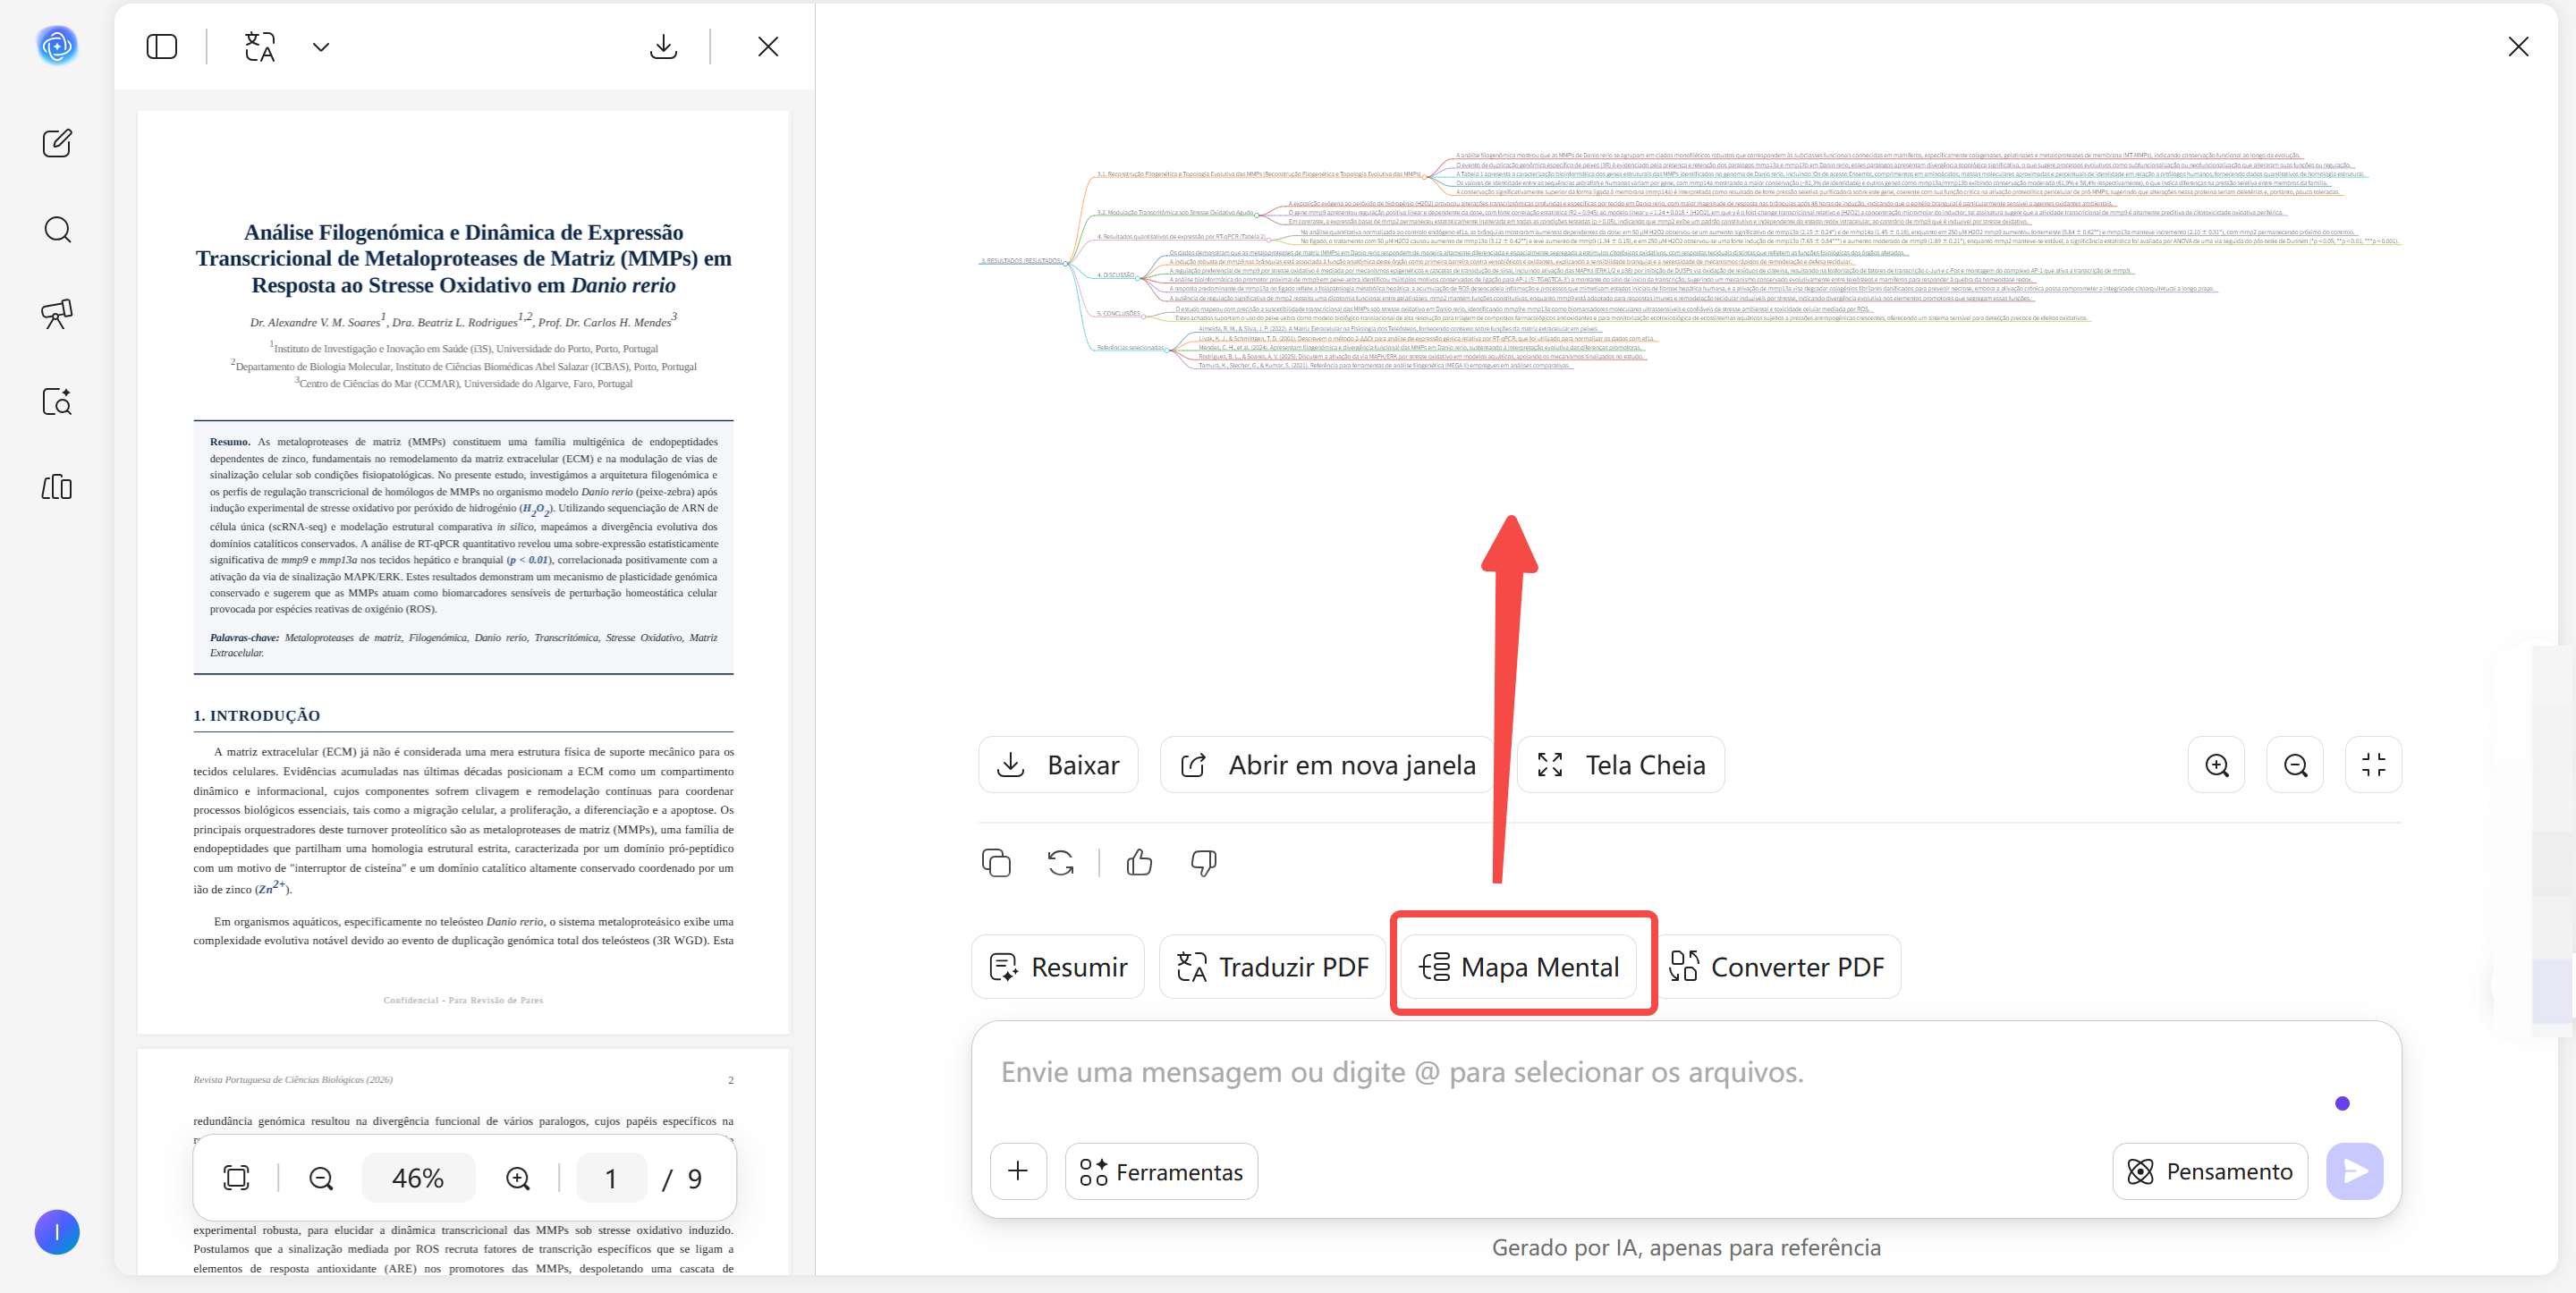Click the 46% zoom level field

pyautogui.click(x=418, y=1178)
